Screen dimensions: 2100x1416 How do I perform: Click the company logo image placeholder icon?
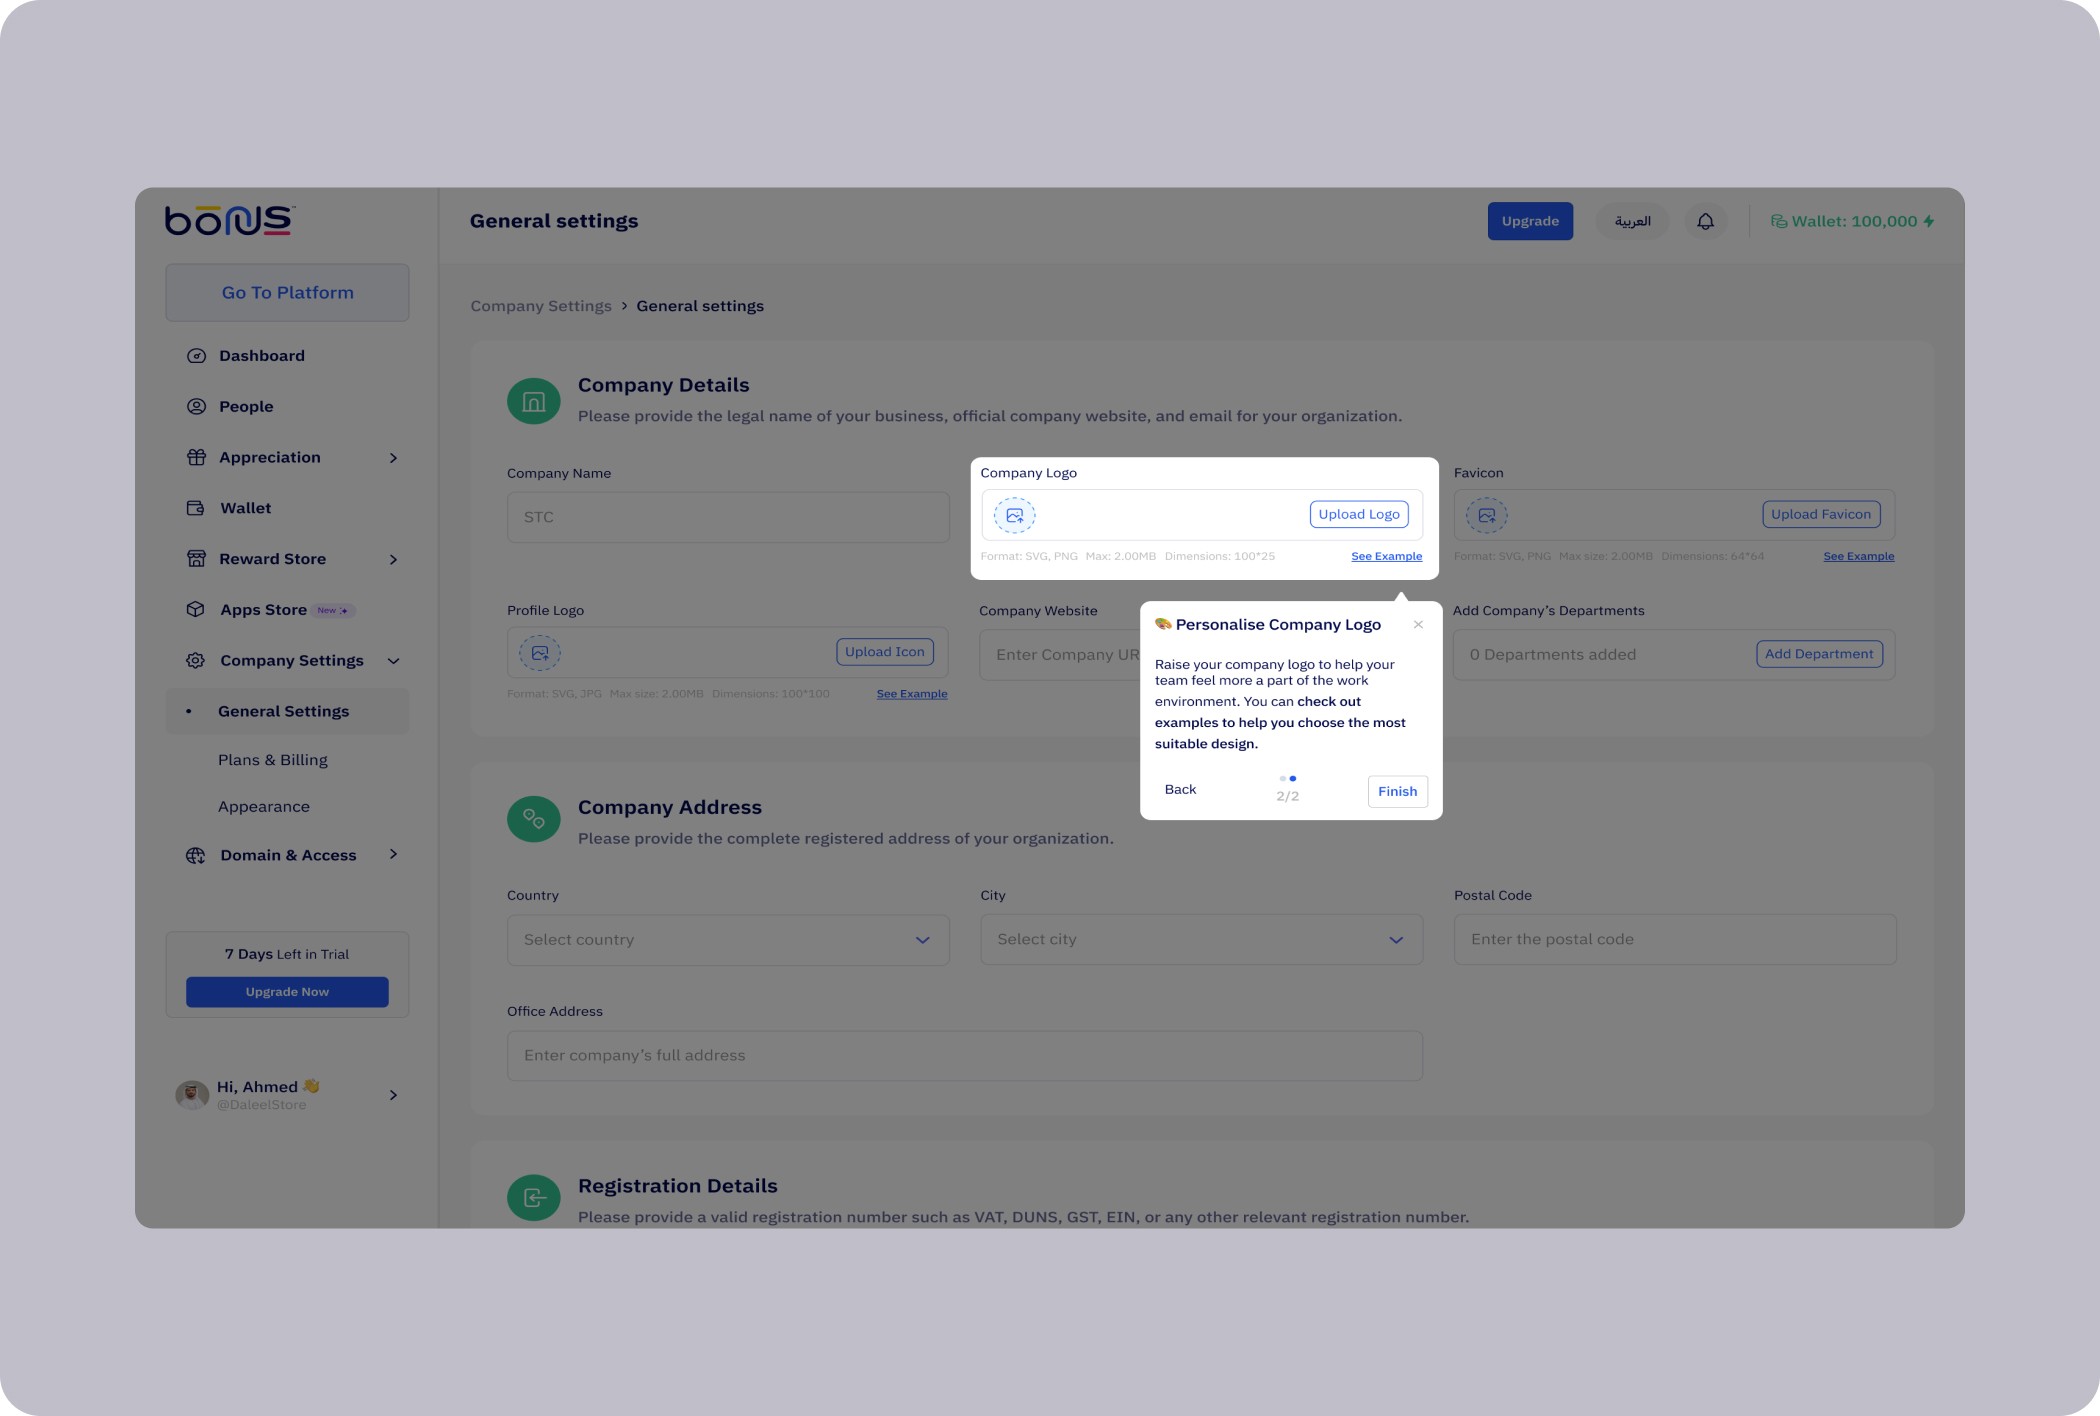[x=1014, y=515]
